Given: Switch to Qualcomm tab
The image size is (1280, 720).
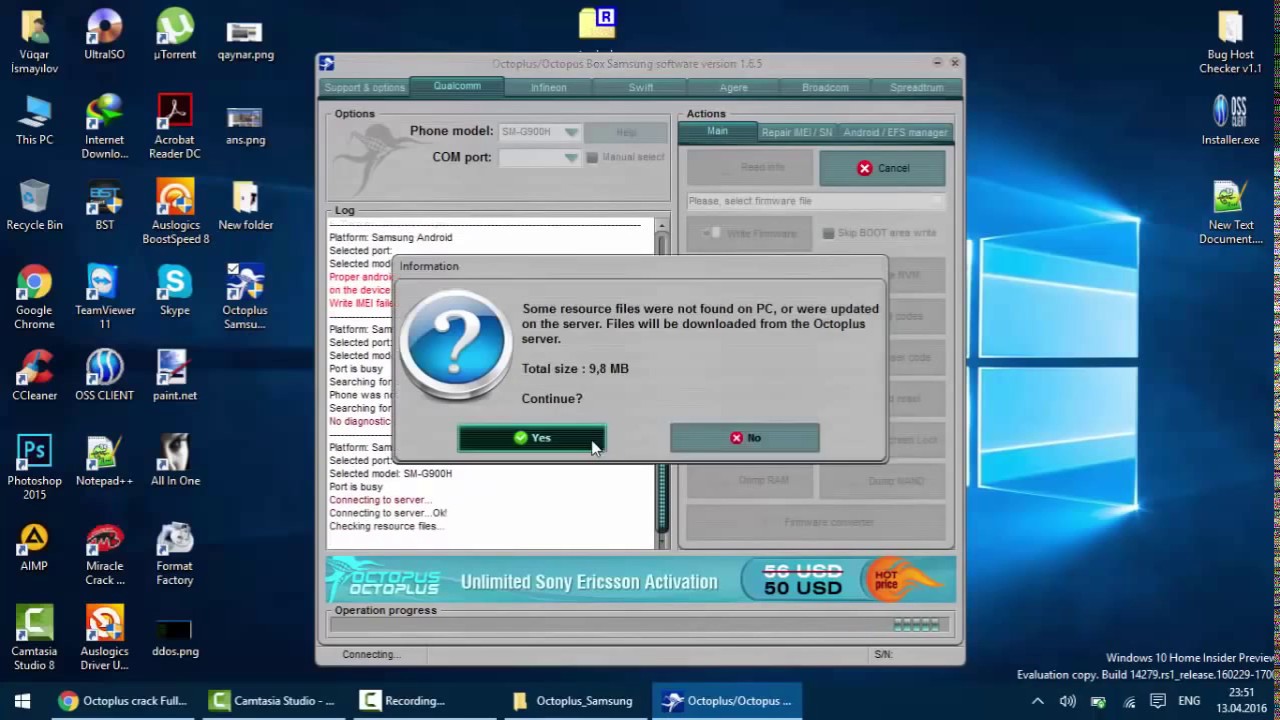Looking at the screenshot, I should pyautogui.click(x=457, y=86).
